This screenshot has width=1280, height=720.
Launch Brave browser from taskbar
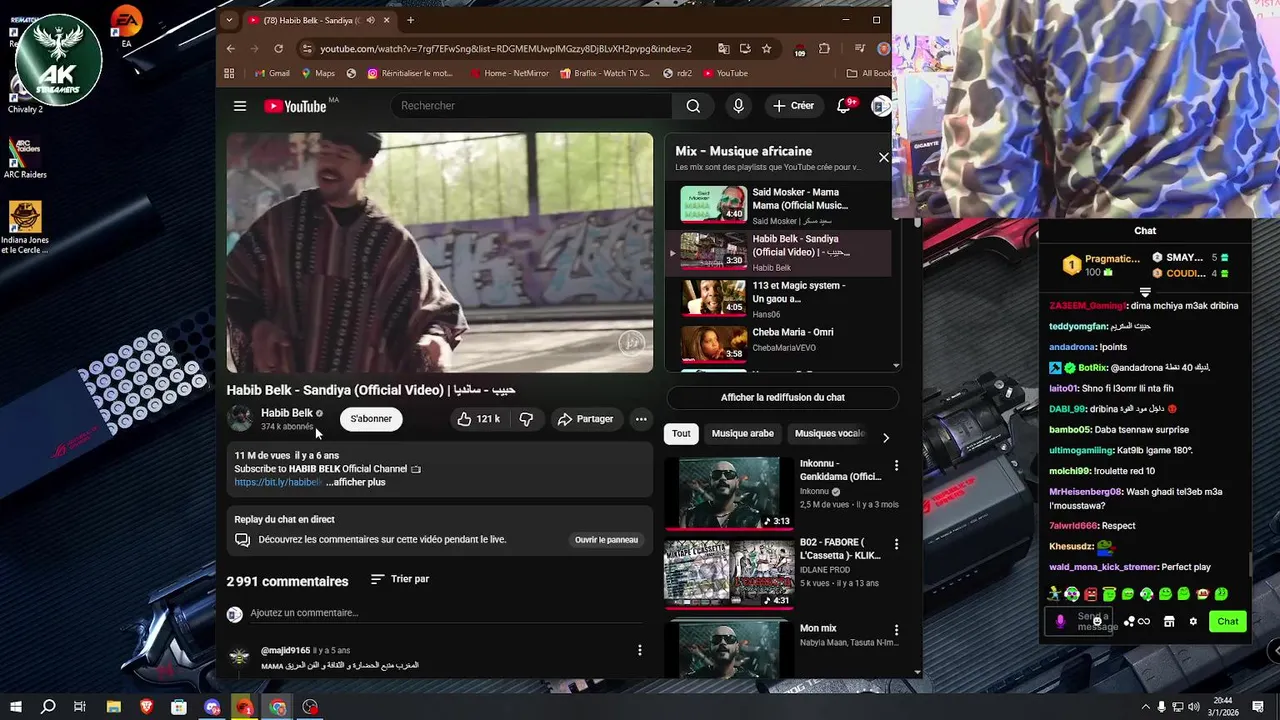(147, 707)
